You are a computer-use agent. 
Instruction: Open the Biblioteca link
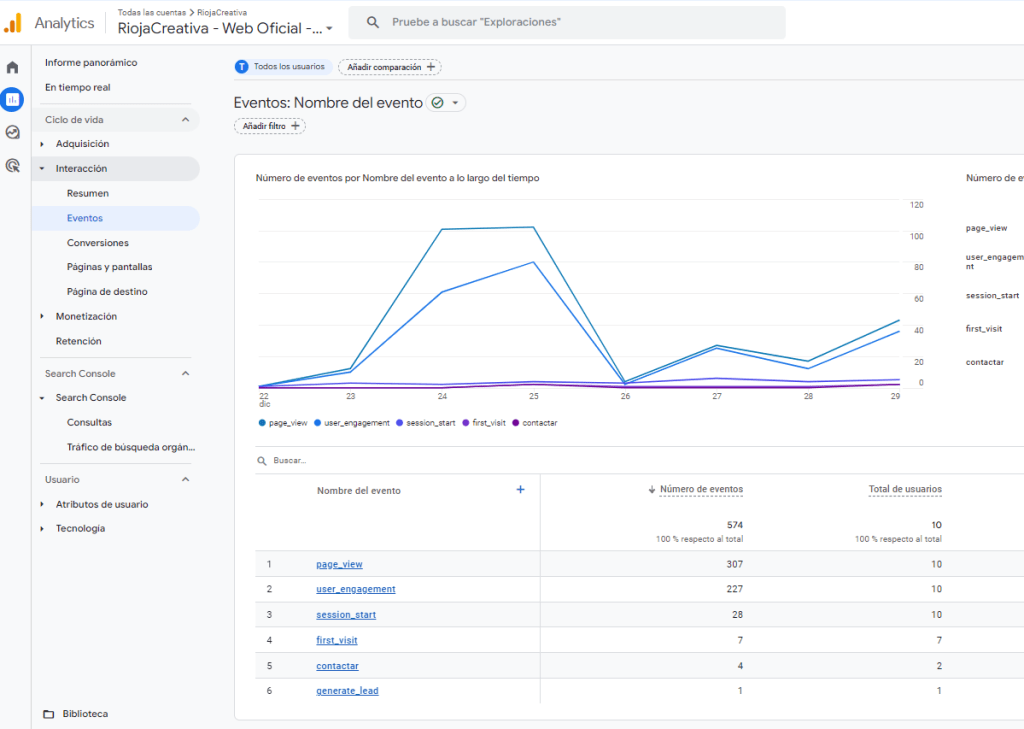85,714
